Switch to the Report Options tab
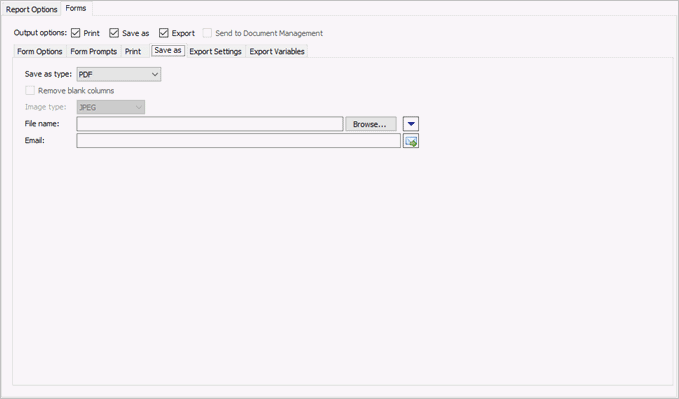The height and width of the screenshot is (399, 679). click(31, 9)
